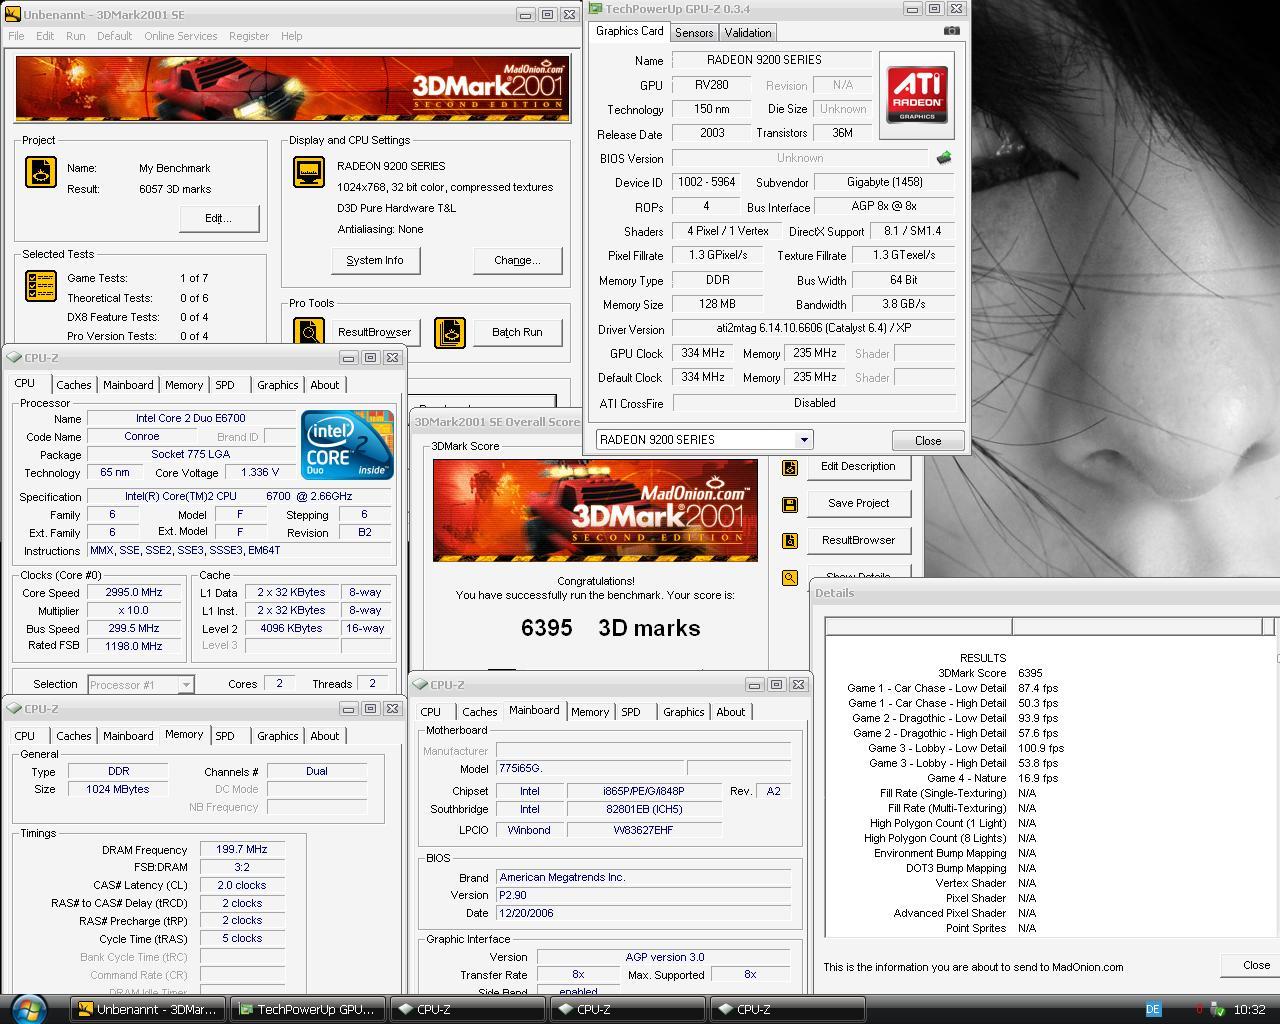Image resolution: width=1280 pixels, height=1024 pixels.
Task: Click the 3DMark2001 MadOnion banner image
Action: click(293, 89)
